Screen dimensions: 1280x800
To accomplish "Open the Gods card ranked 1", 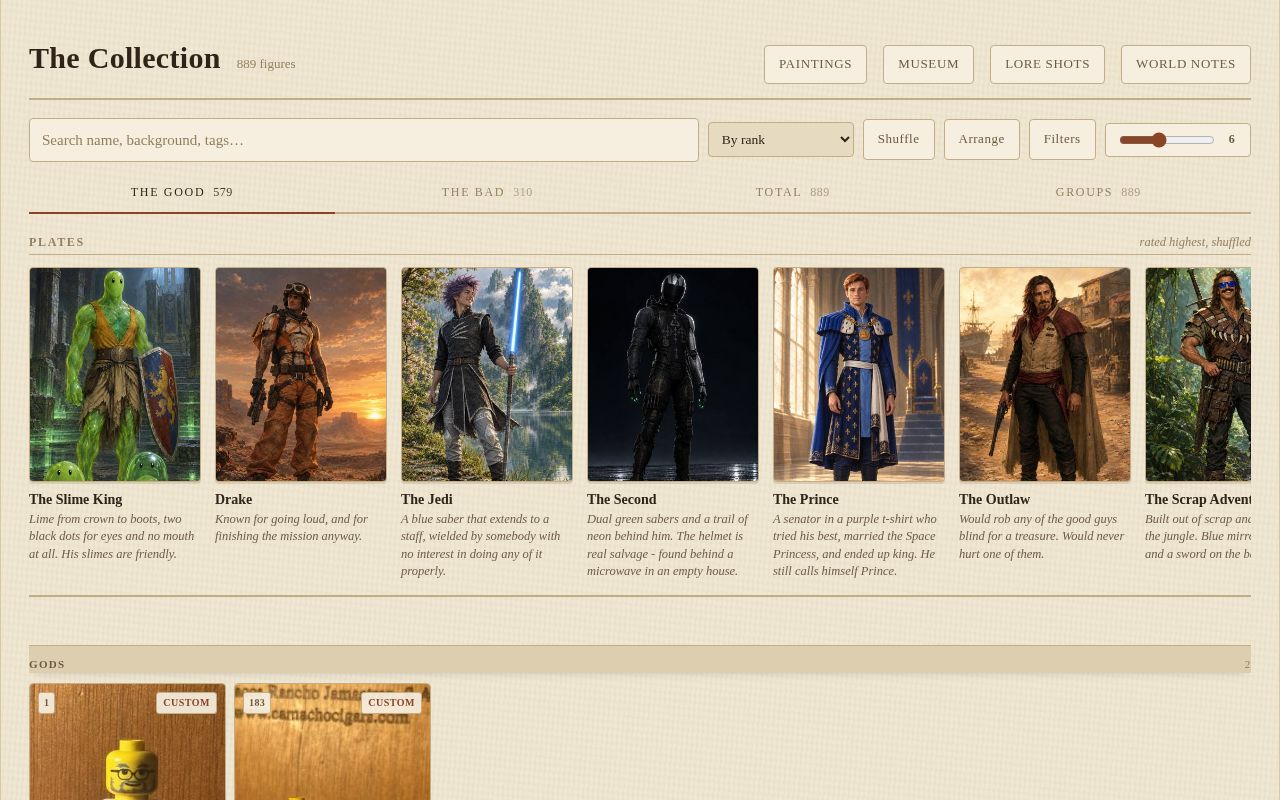I will 127,742.
